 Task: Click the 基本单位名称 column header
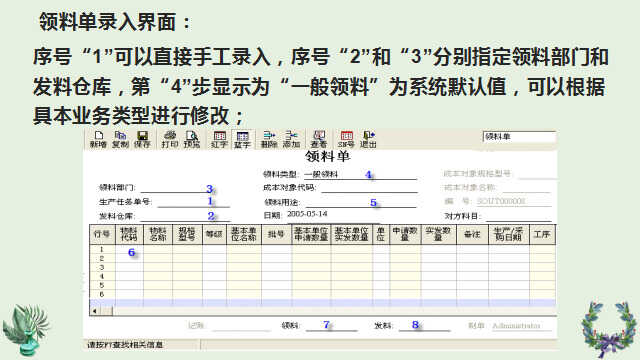click(x=244, y=234)
